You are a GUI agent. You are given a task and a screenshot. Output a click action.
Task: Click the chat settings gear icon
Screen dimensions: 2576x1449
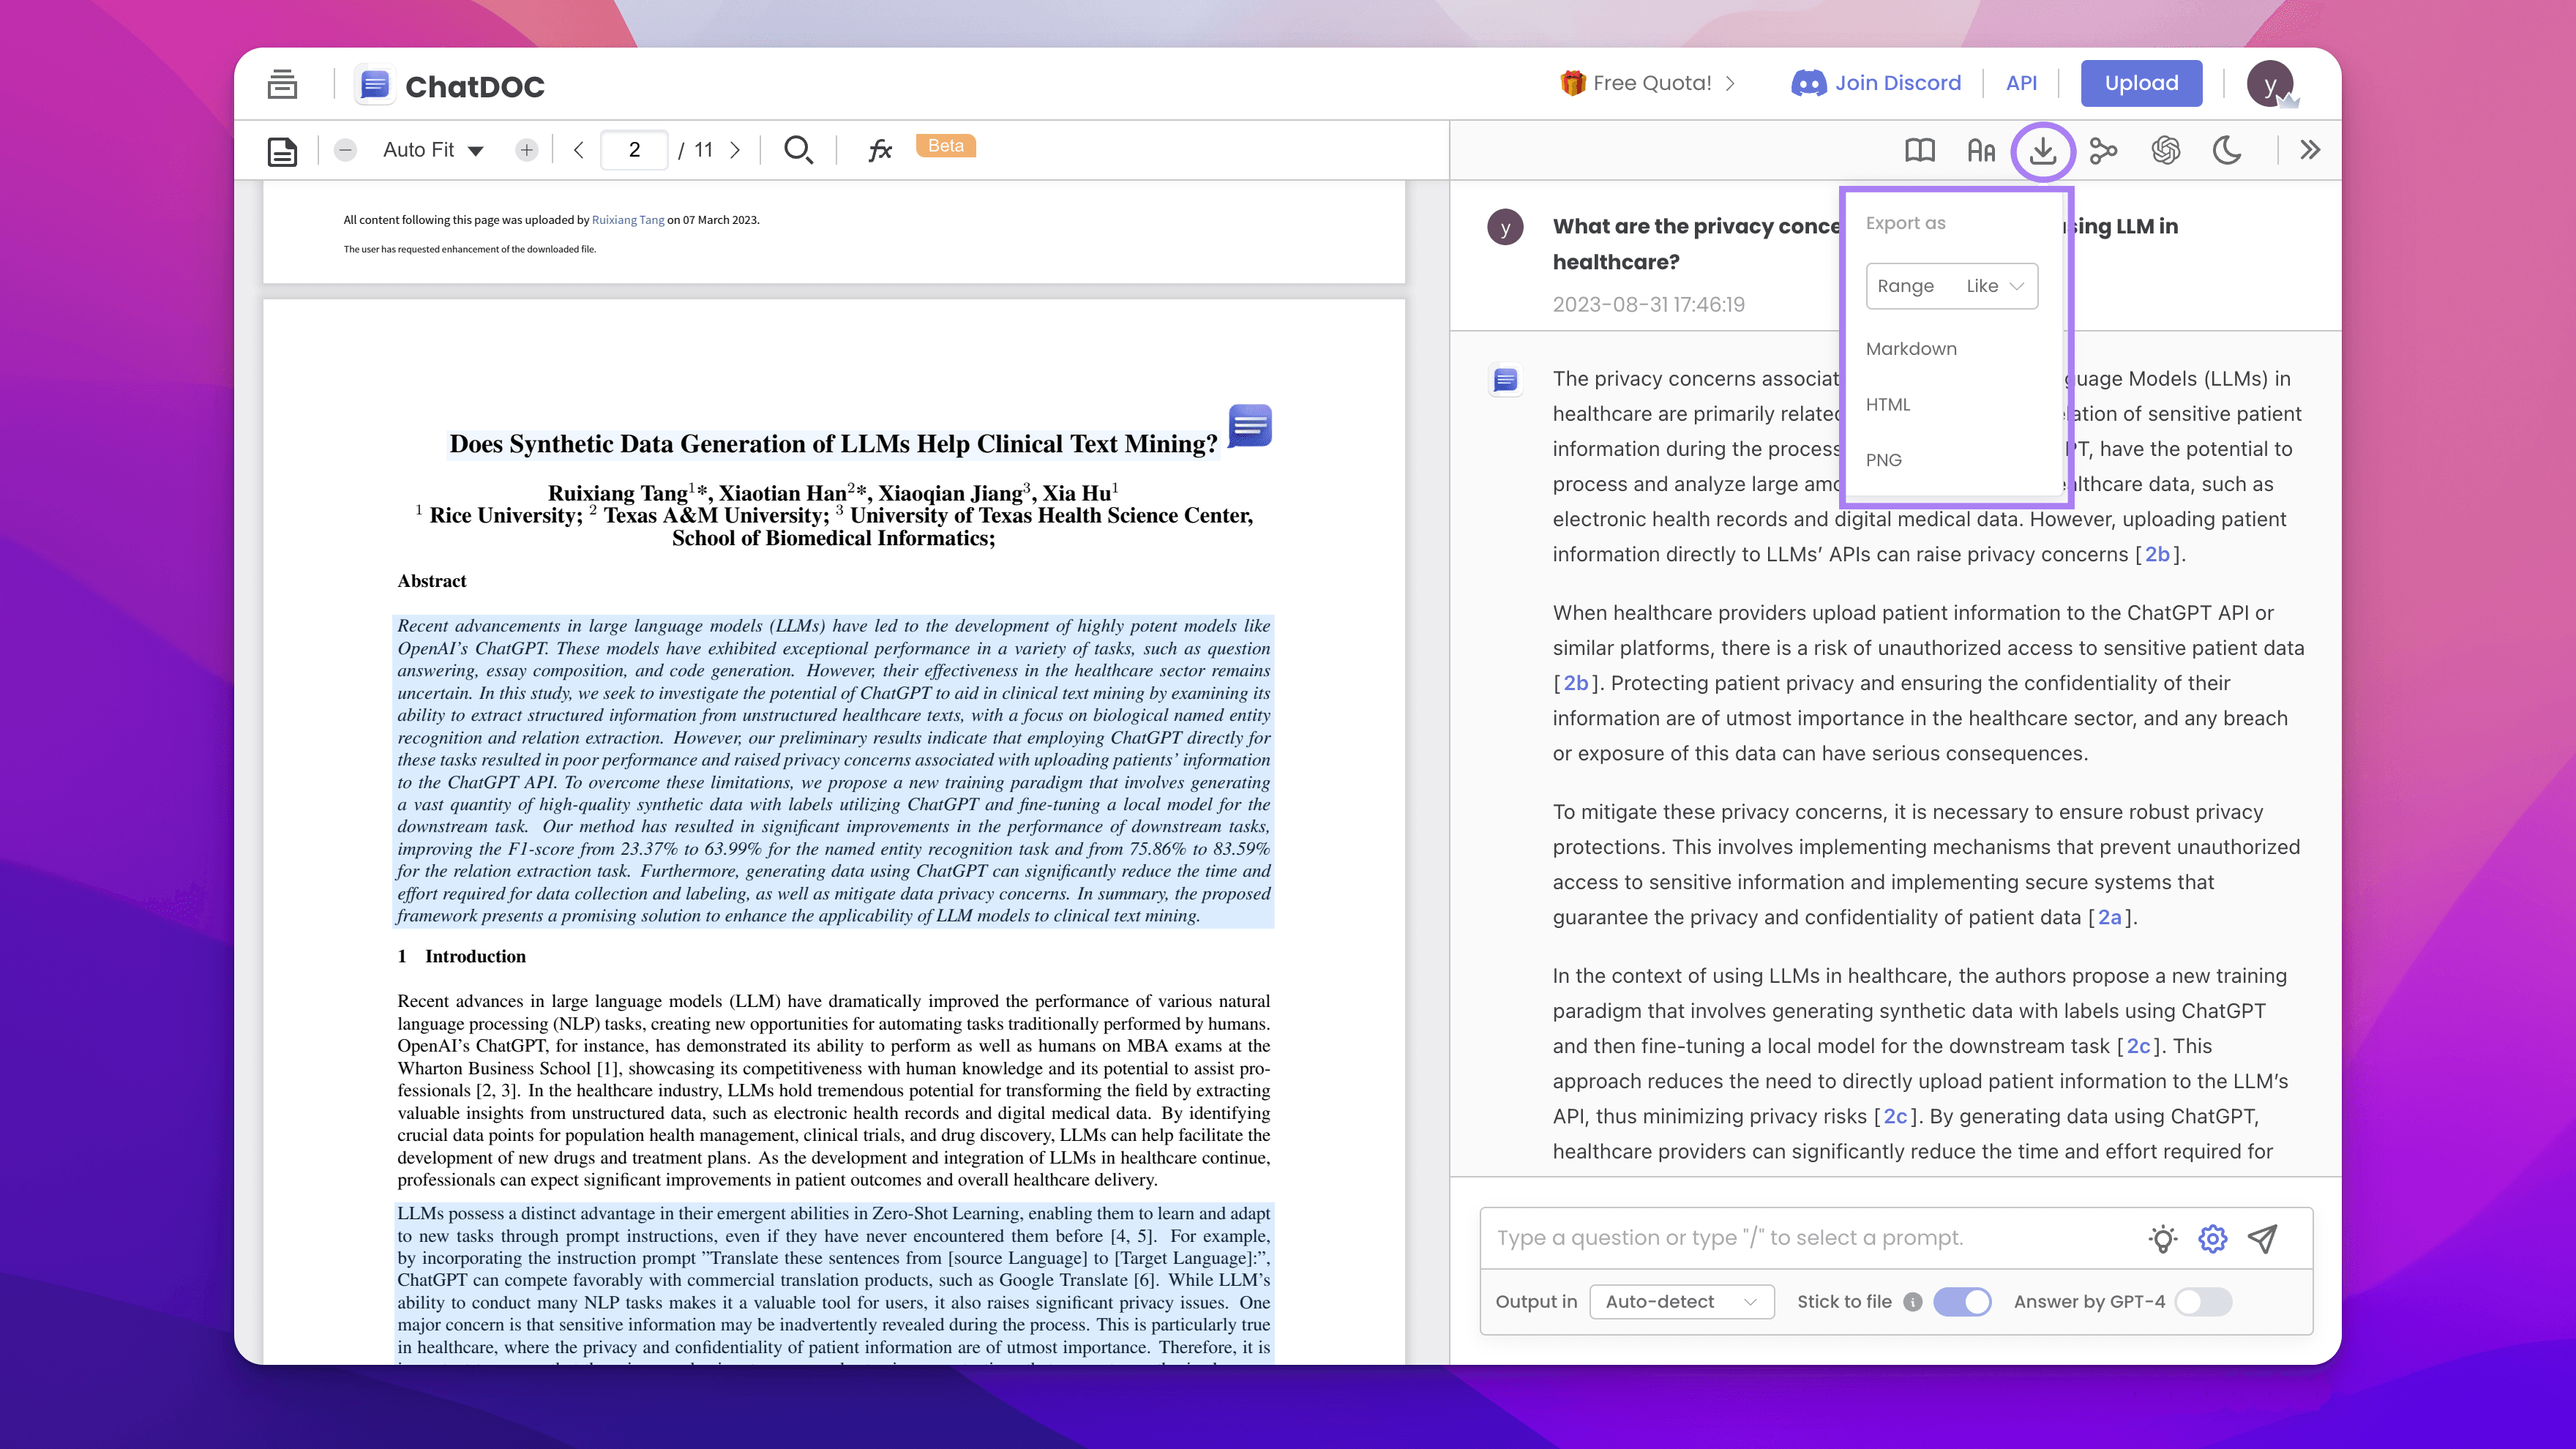point(2212,1239)
